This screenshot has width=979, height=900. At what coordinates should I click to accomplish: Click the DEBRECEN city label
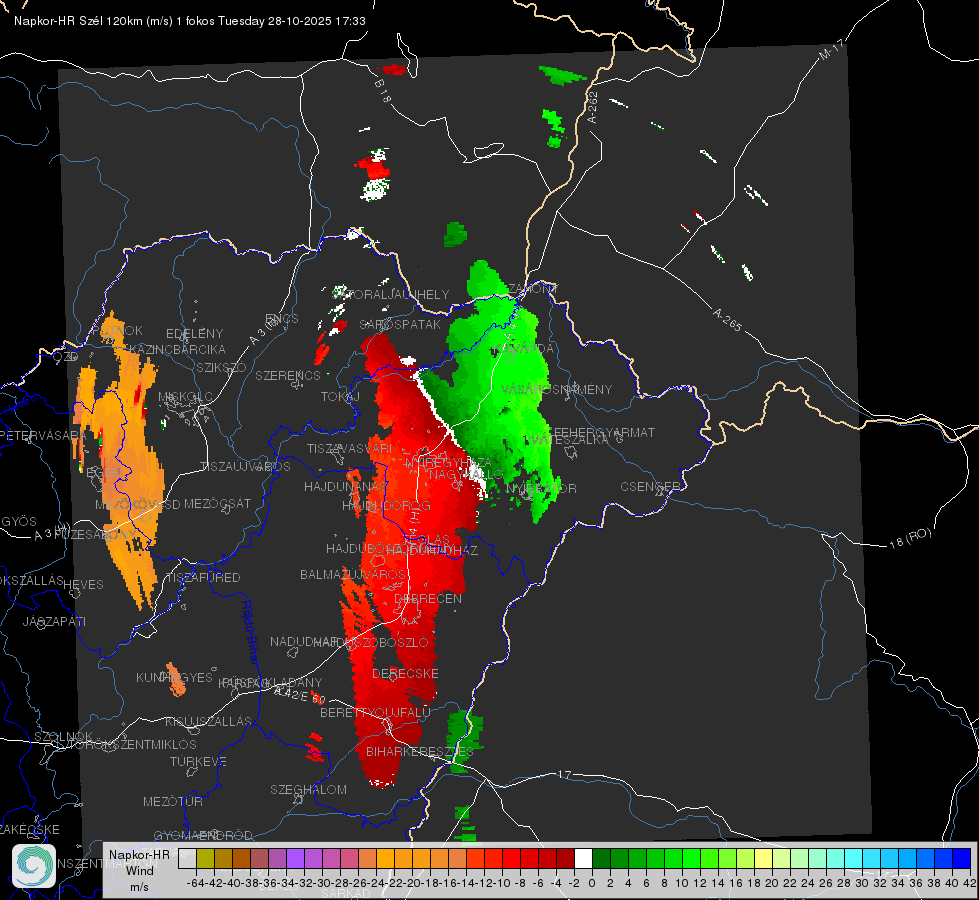click(428, 598)
